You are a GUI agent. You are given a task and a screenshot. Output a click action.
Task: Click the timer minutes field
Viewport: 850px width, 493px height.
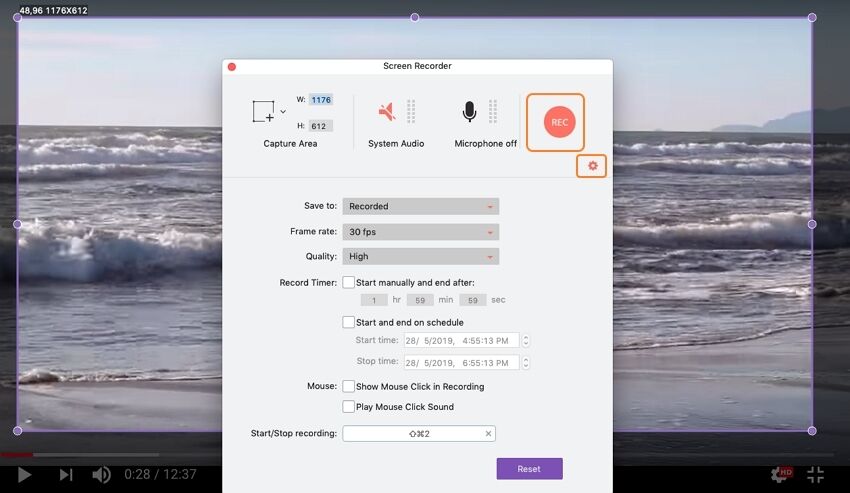420,300
